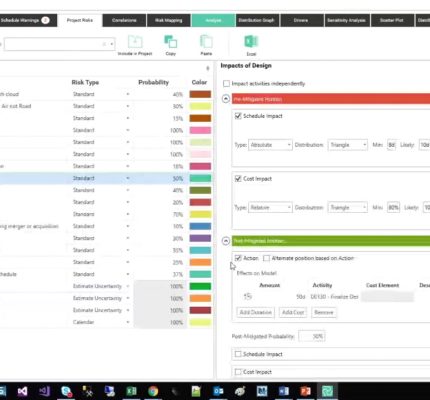Viewport: 430px width, 400px height.
Task: Open Skype from the taskbar
Action: [66, 391]
